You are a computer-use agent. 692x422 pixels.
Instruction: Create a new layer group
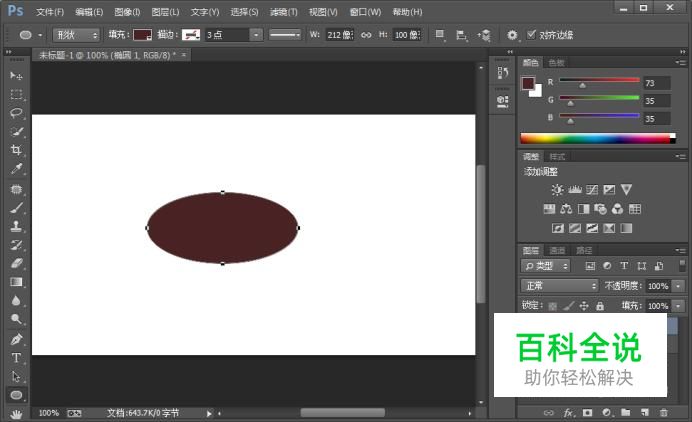coord(626,413)
